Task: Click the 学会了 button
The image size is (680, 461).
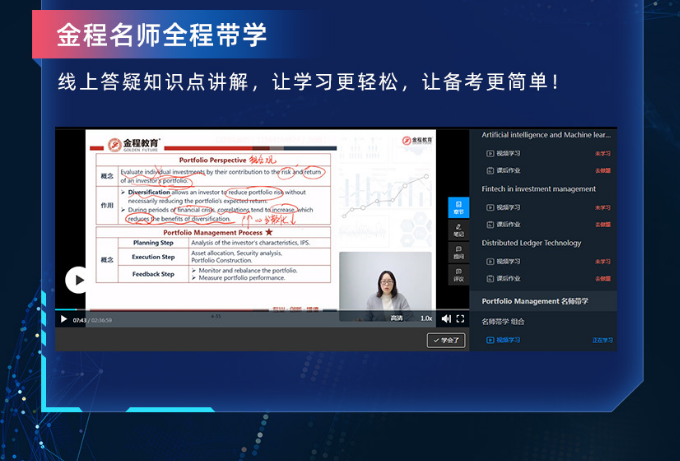Action: [446, 340]
